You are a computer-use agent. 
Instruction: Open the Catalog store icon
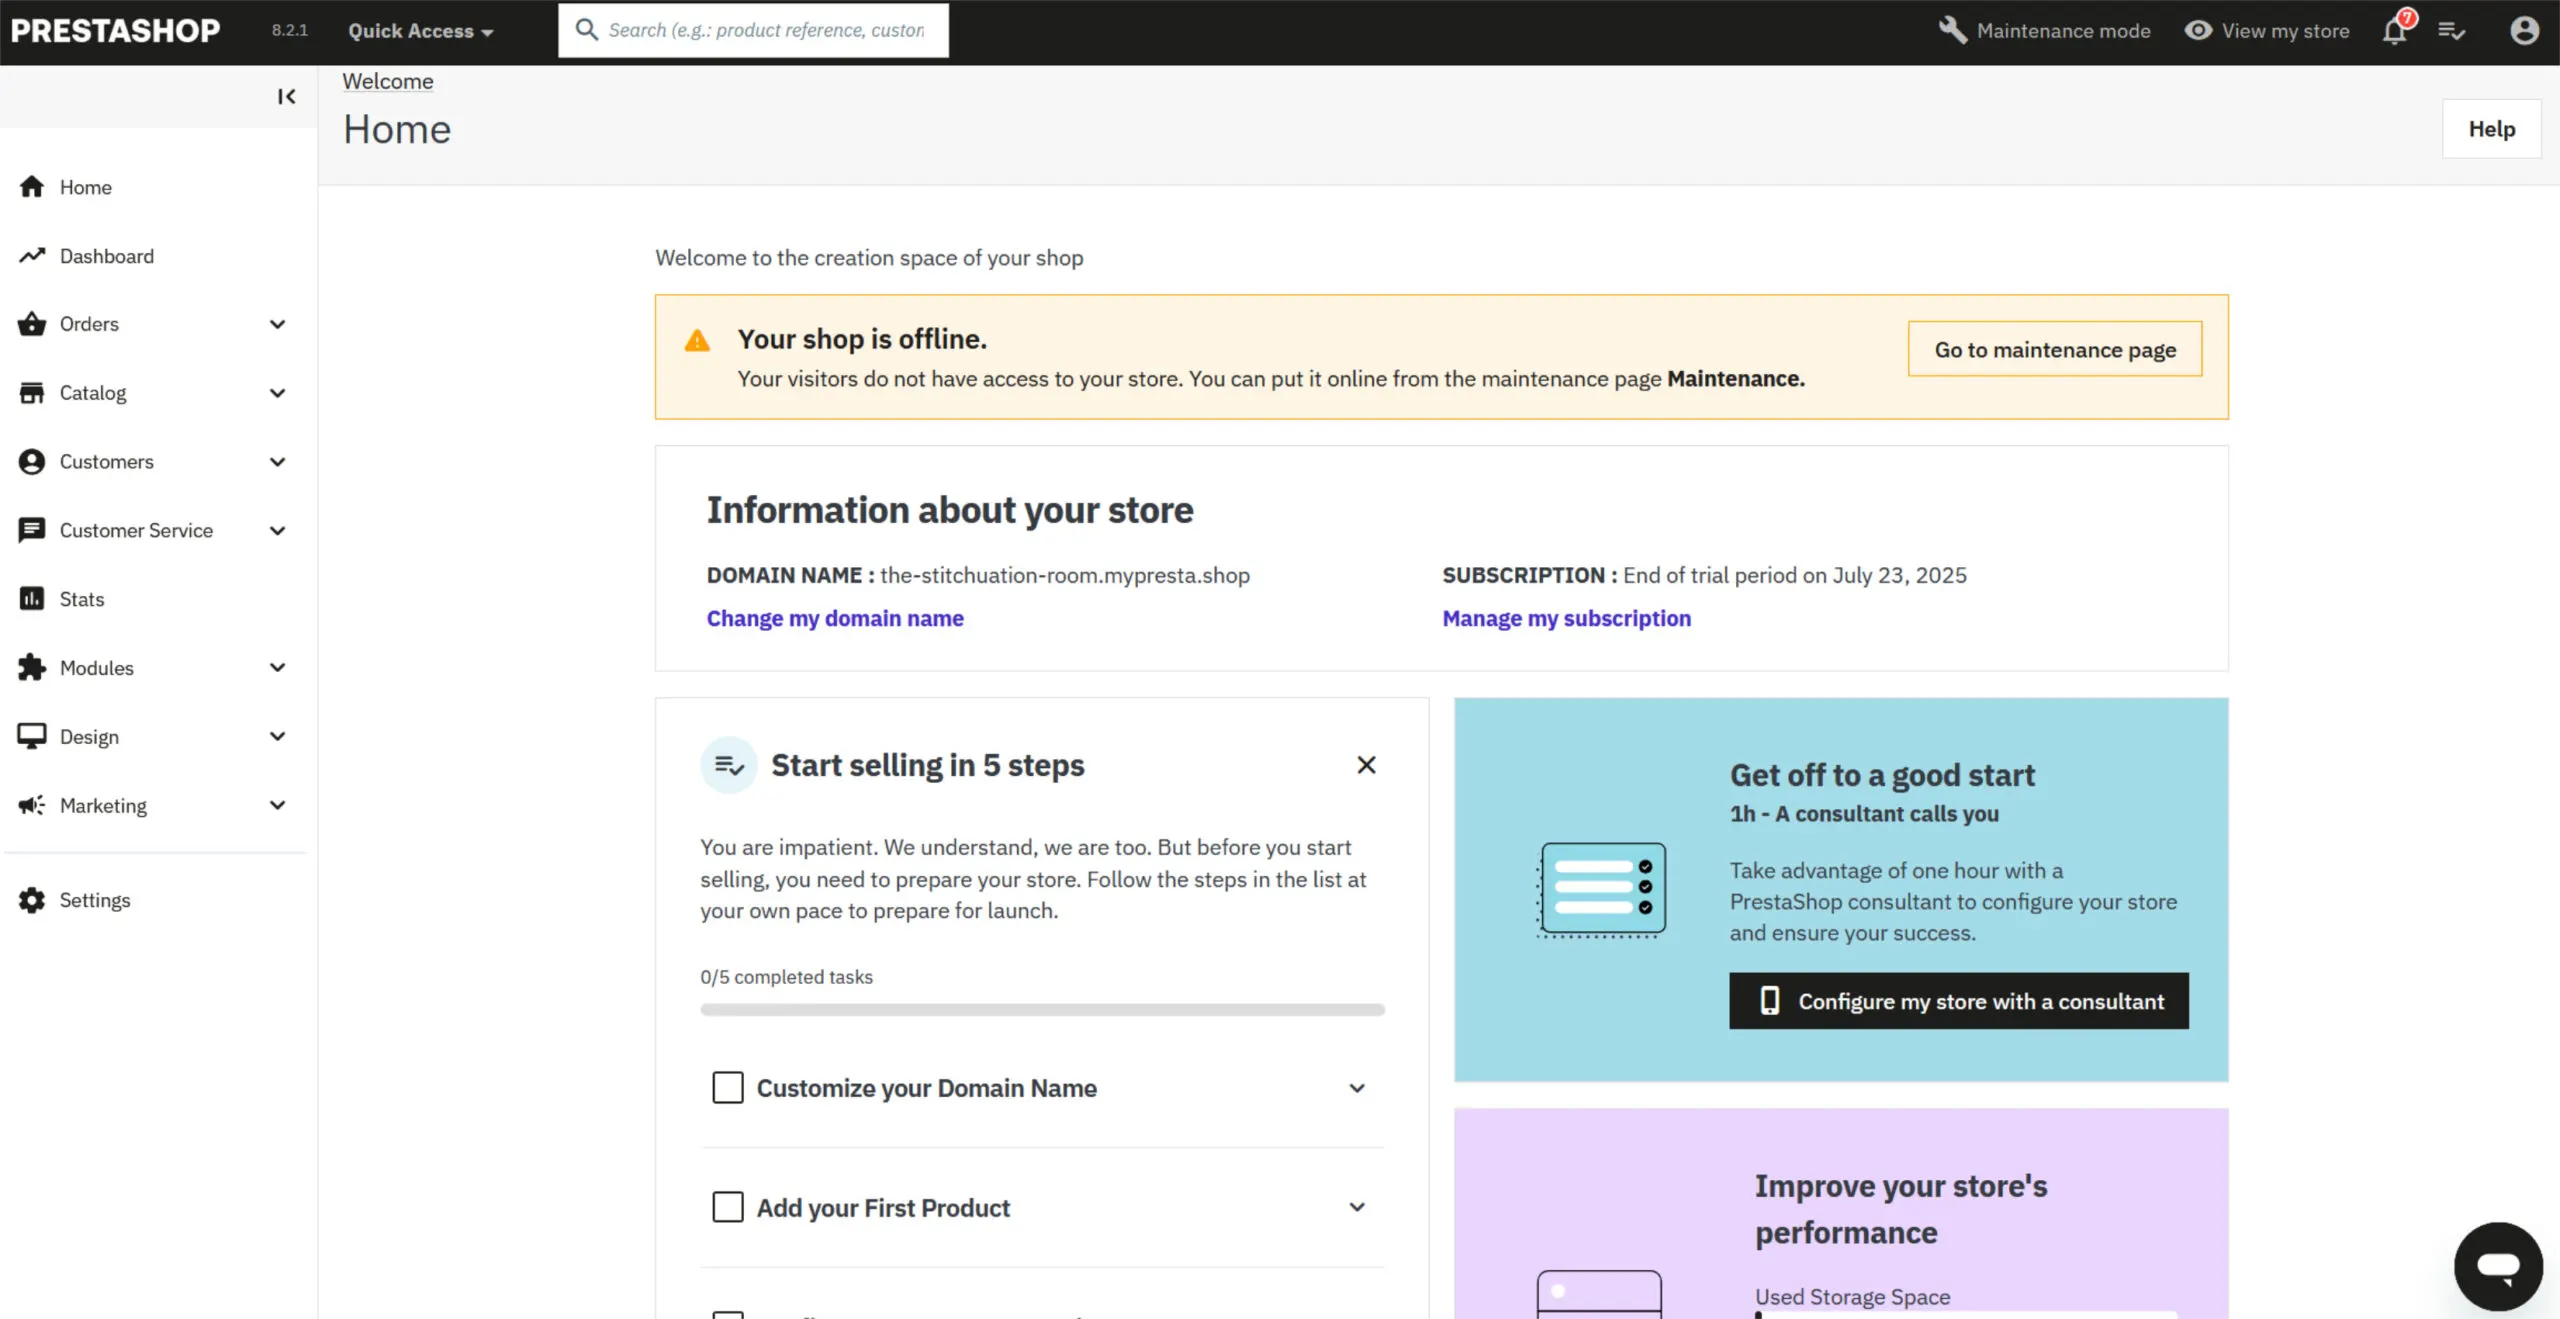32,392
